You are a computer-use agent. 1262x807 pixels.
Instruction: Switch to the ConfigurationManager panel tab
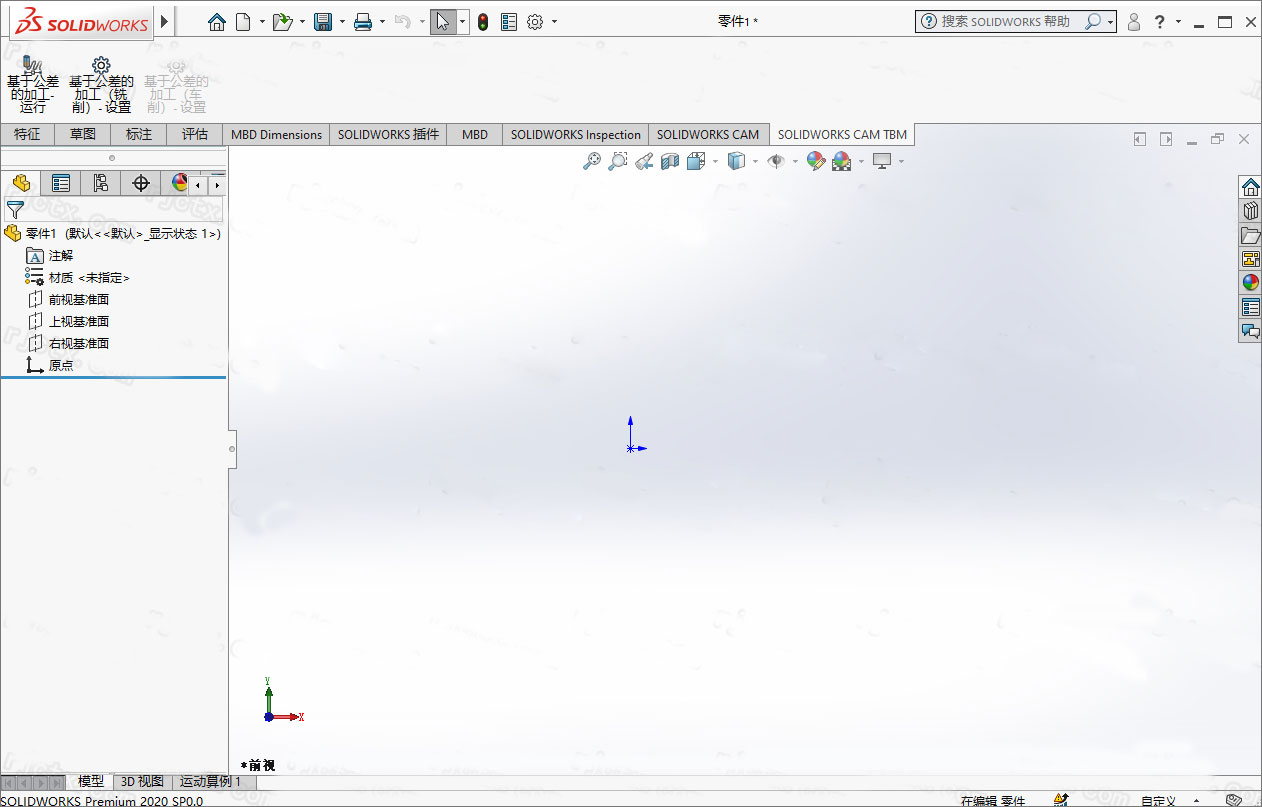point(99,183)
